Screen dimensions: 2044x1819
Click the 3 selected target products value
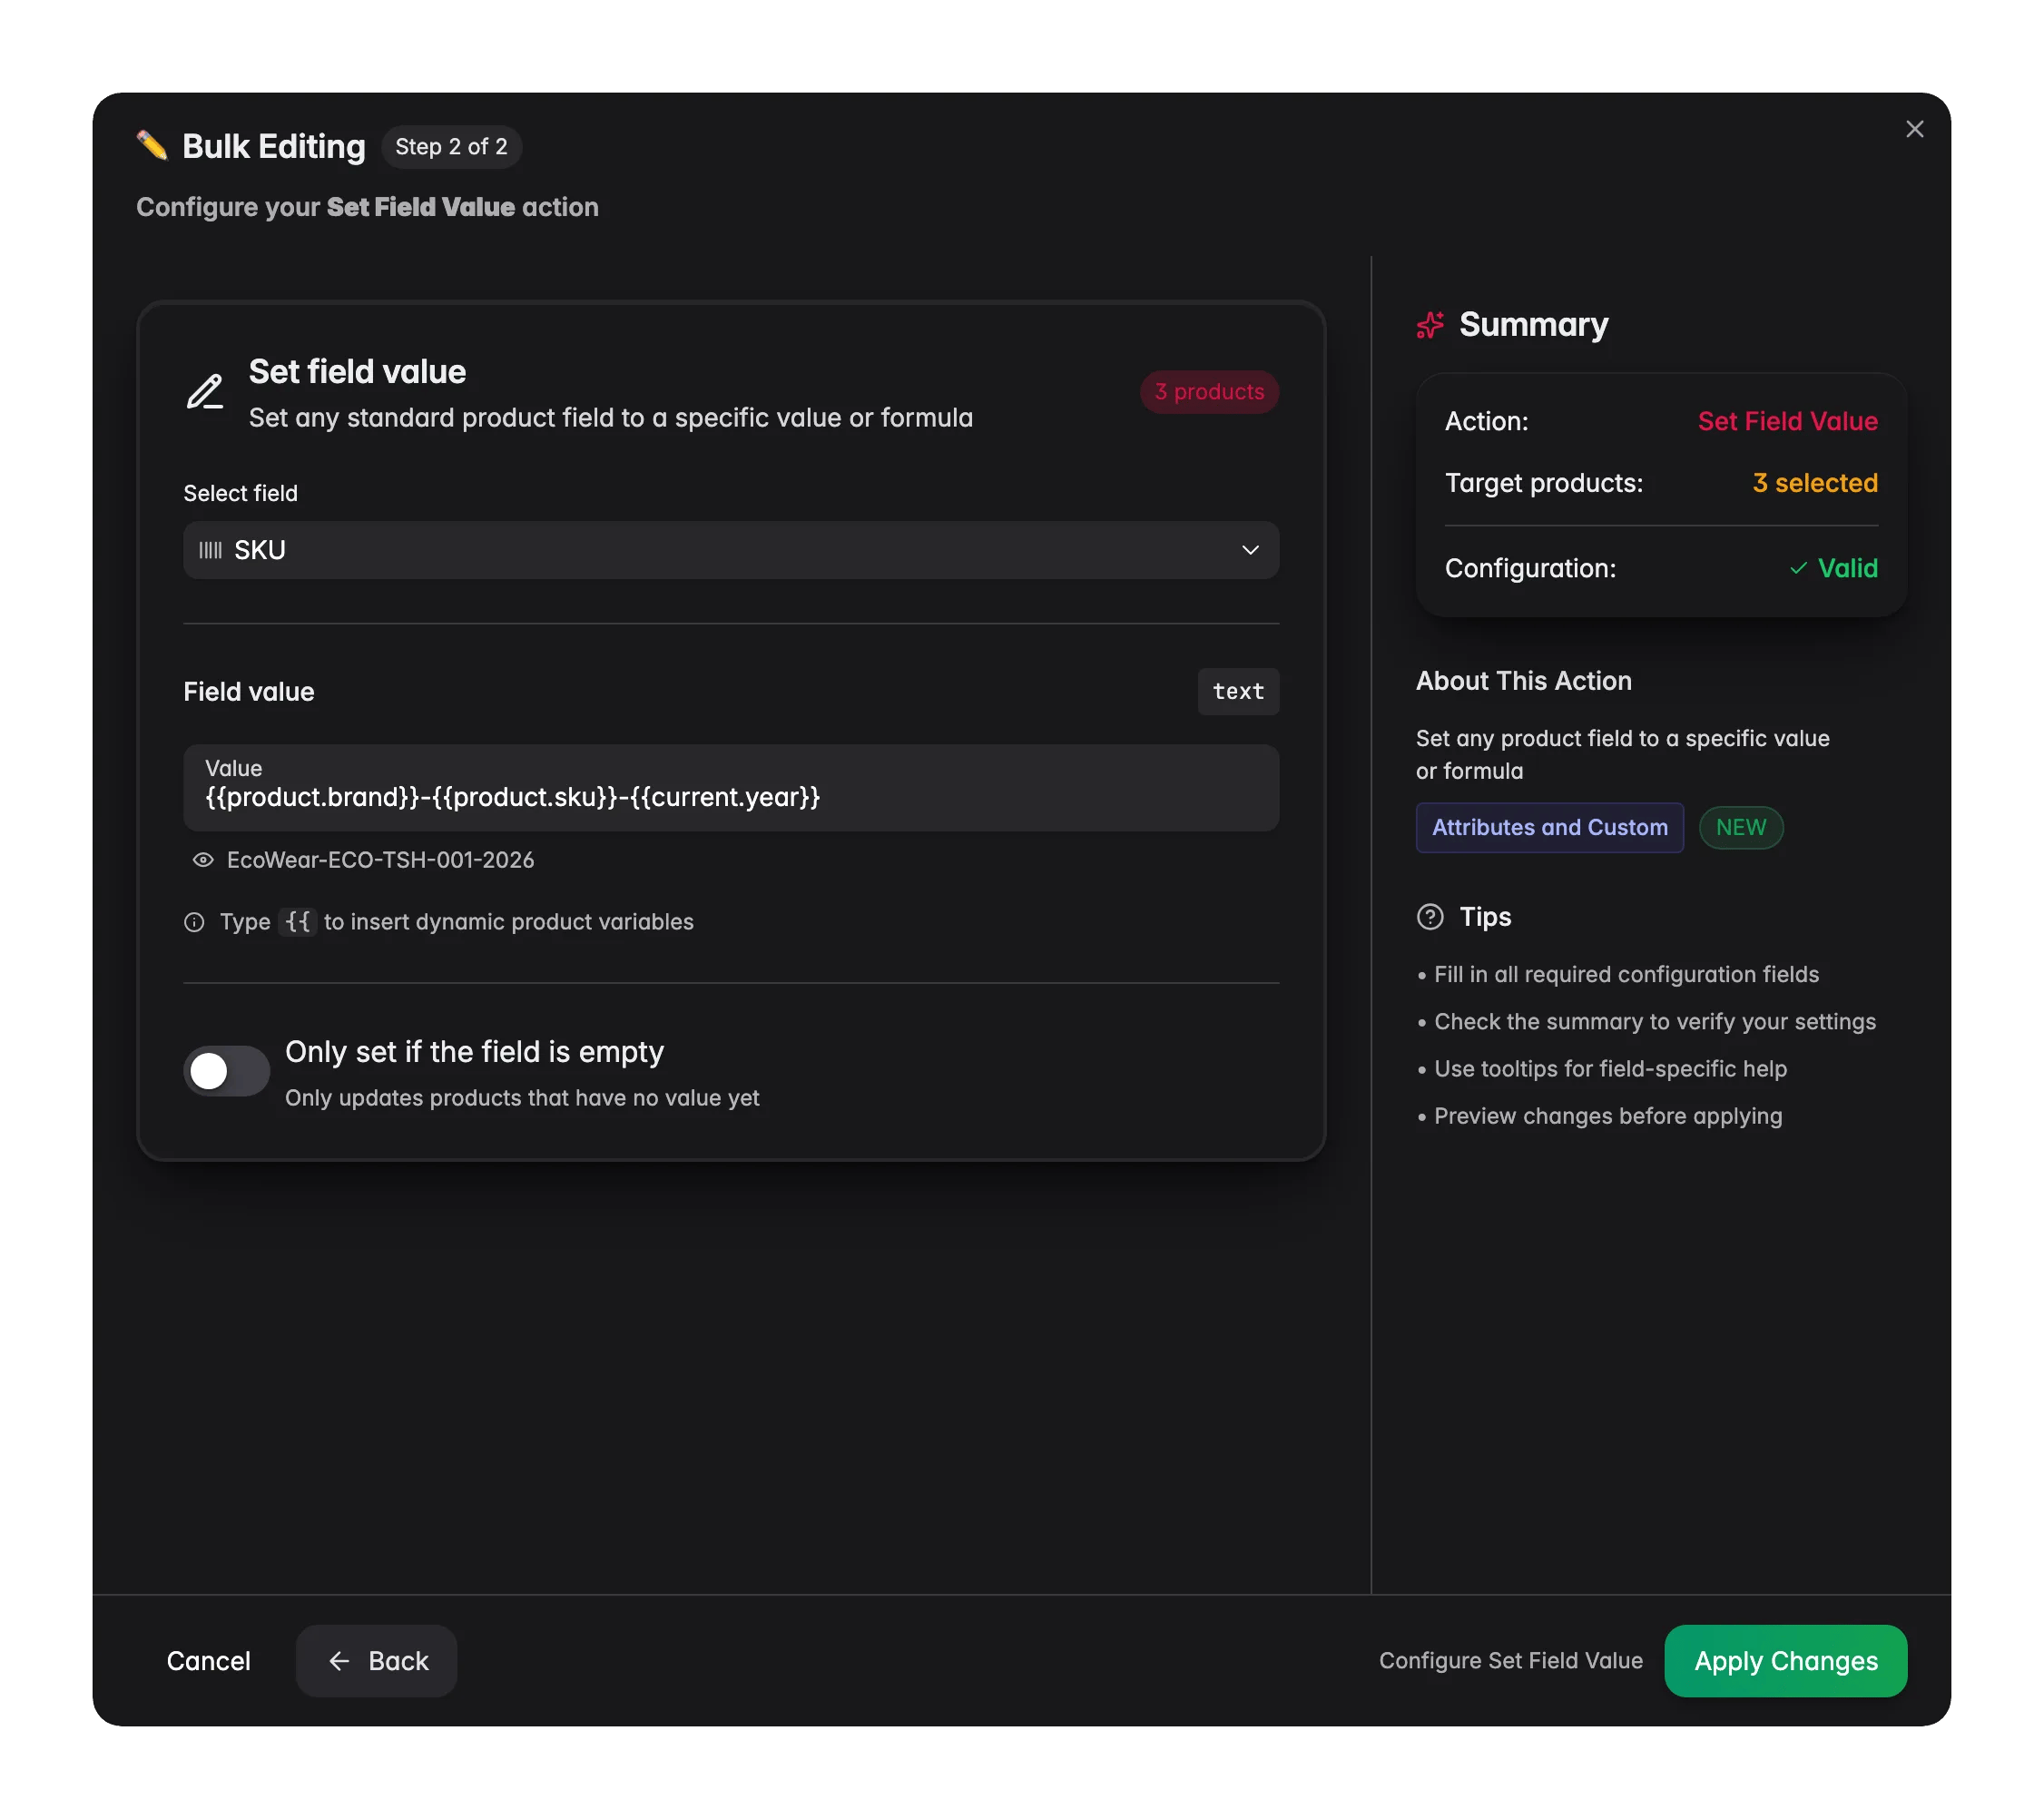(x=1815, y=483)
